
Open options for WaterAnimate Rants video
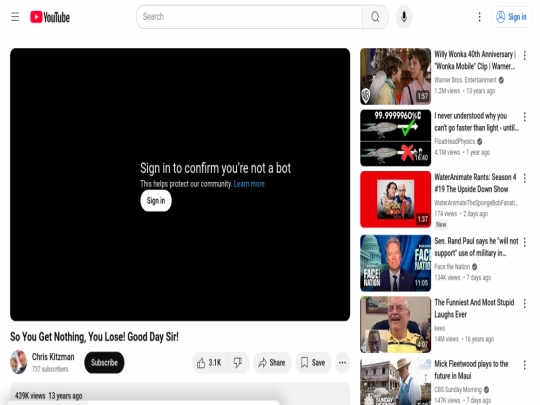click(525, 178)
